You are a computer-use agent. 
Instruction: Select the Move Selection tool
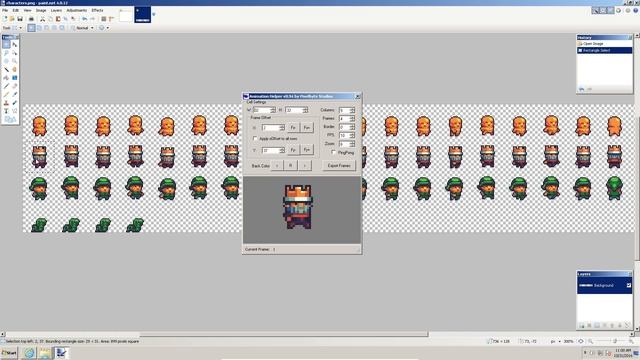tap(14, 53)
